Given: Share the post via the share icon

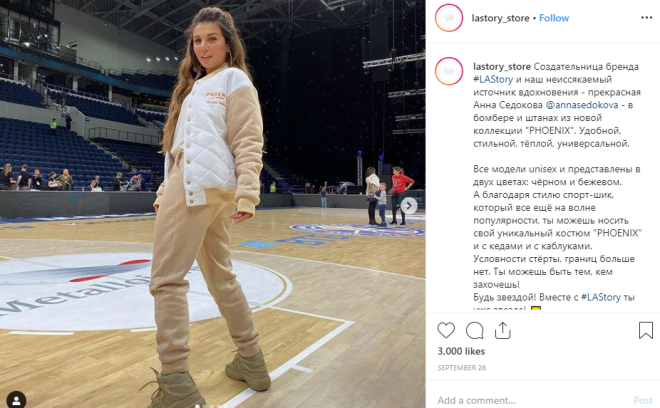Looking at the screenshot, I should pyautogui.click(x=503, y=331).
